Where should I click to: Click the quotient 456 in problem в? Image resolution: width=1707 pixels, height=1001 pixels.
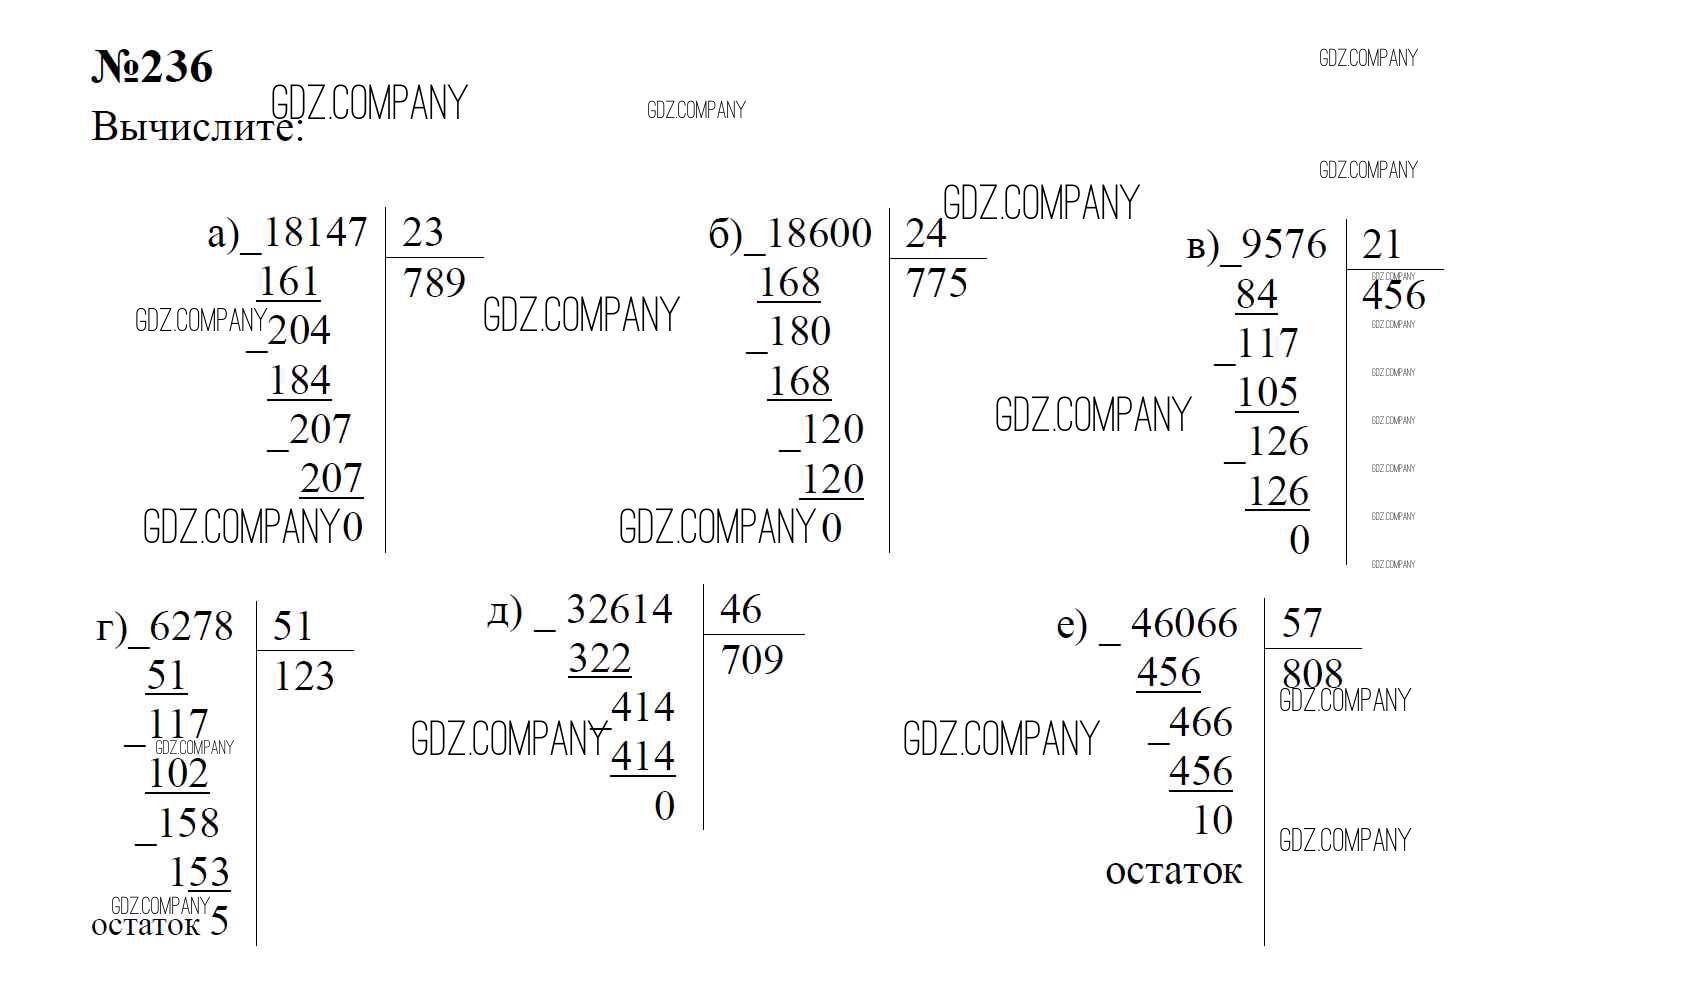pyautogui.click(x=1394, y=295)
